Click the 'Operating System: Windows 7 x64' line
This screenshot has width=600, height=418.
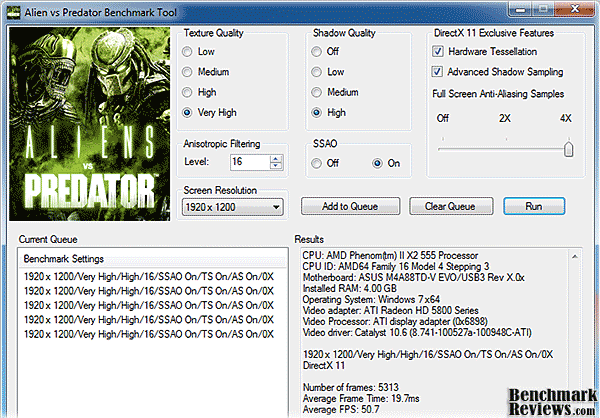click(371, 299)
